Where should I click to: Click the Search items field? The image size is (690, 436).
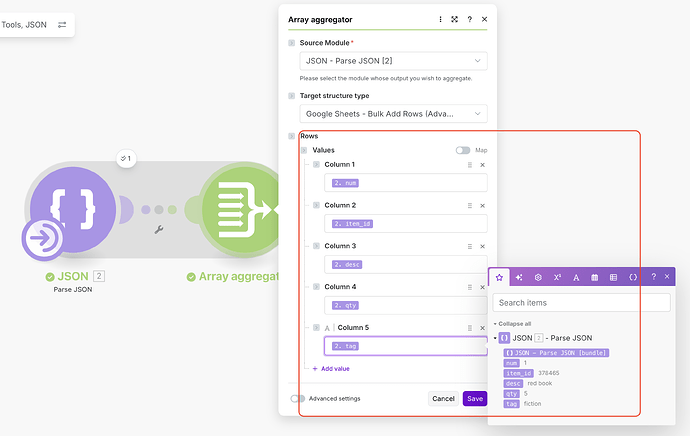[x=581, y=303]
